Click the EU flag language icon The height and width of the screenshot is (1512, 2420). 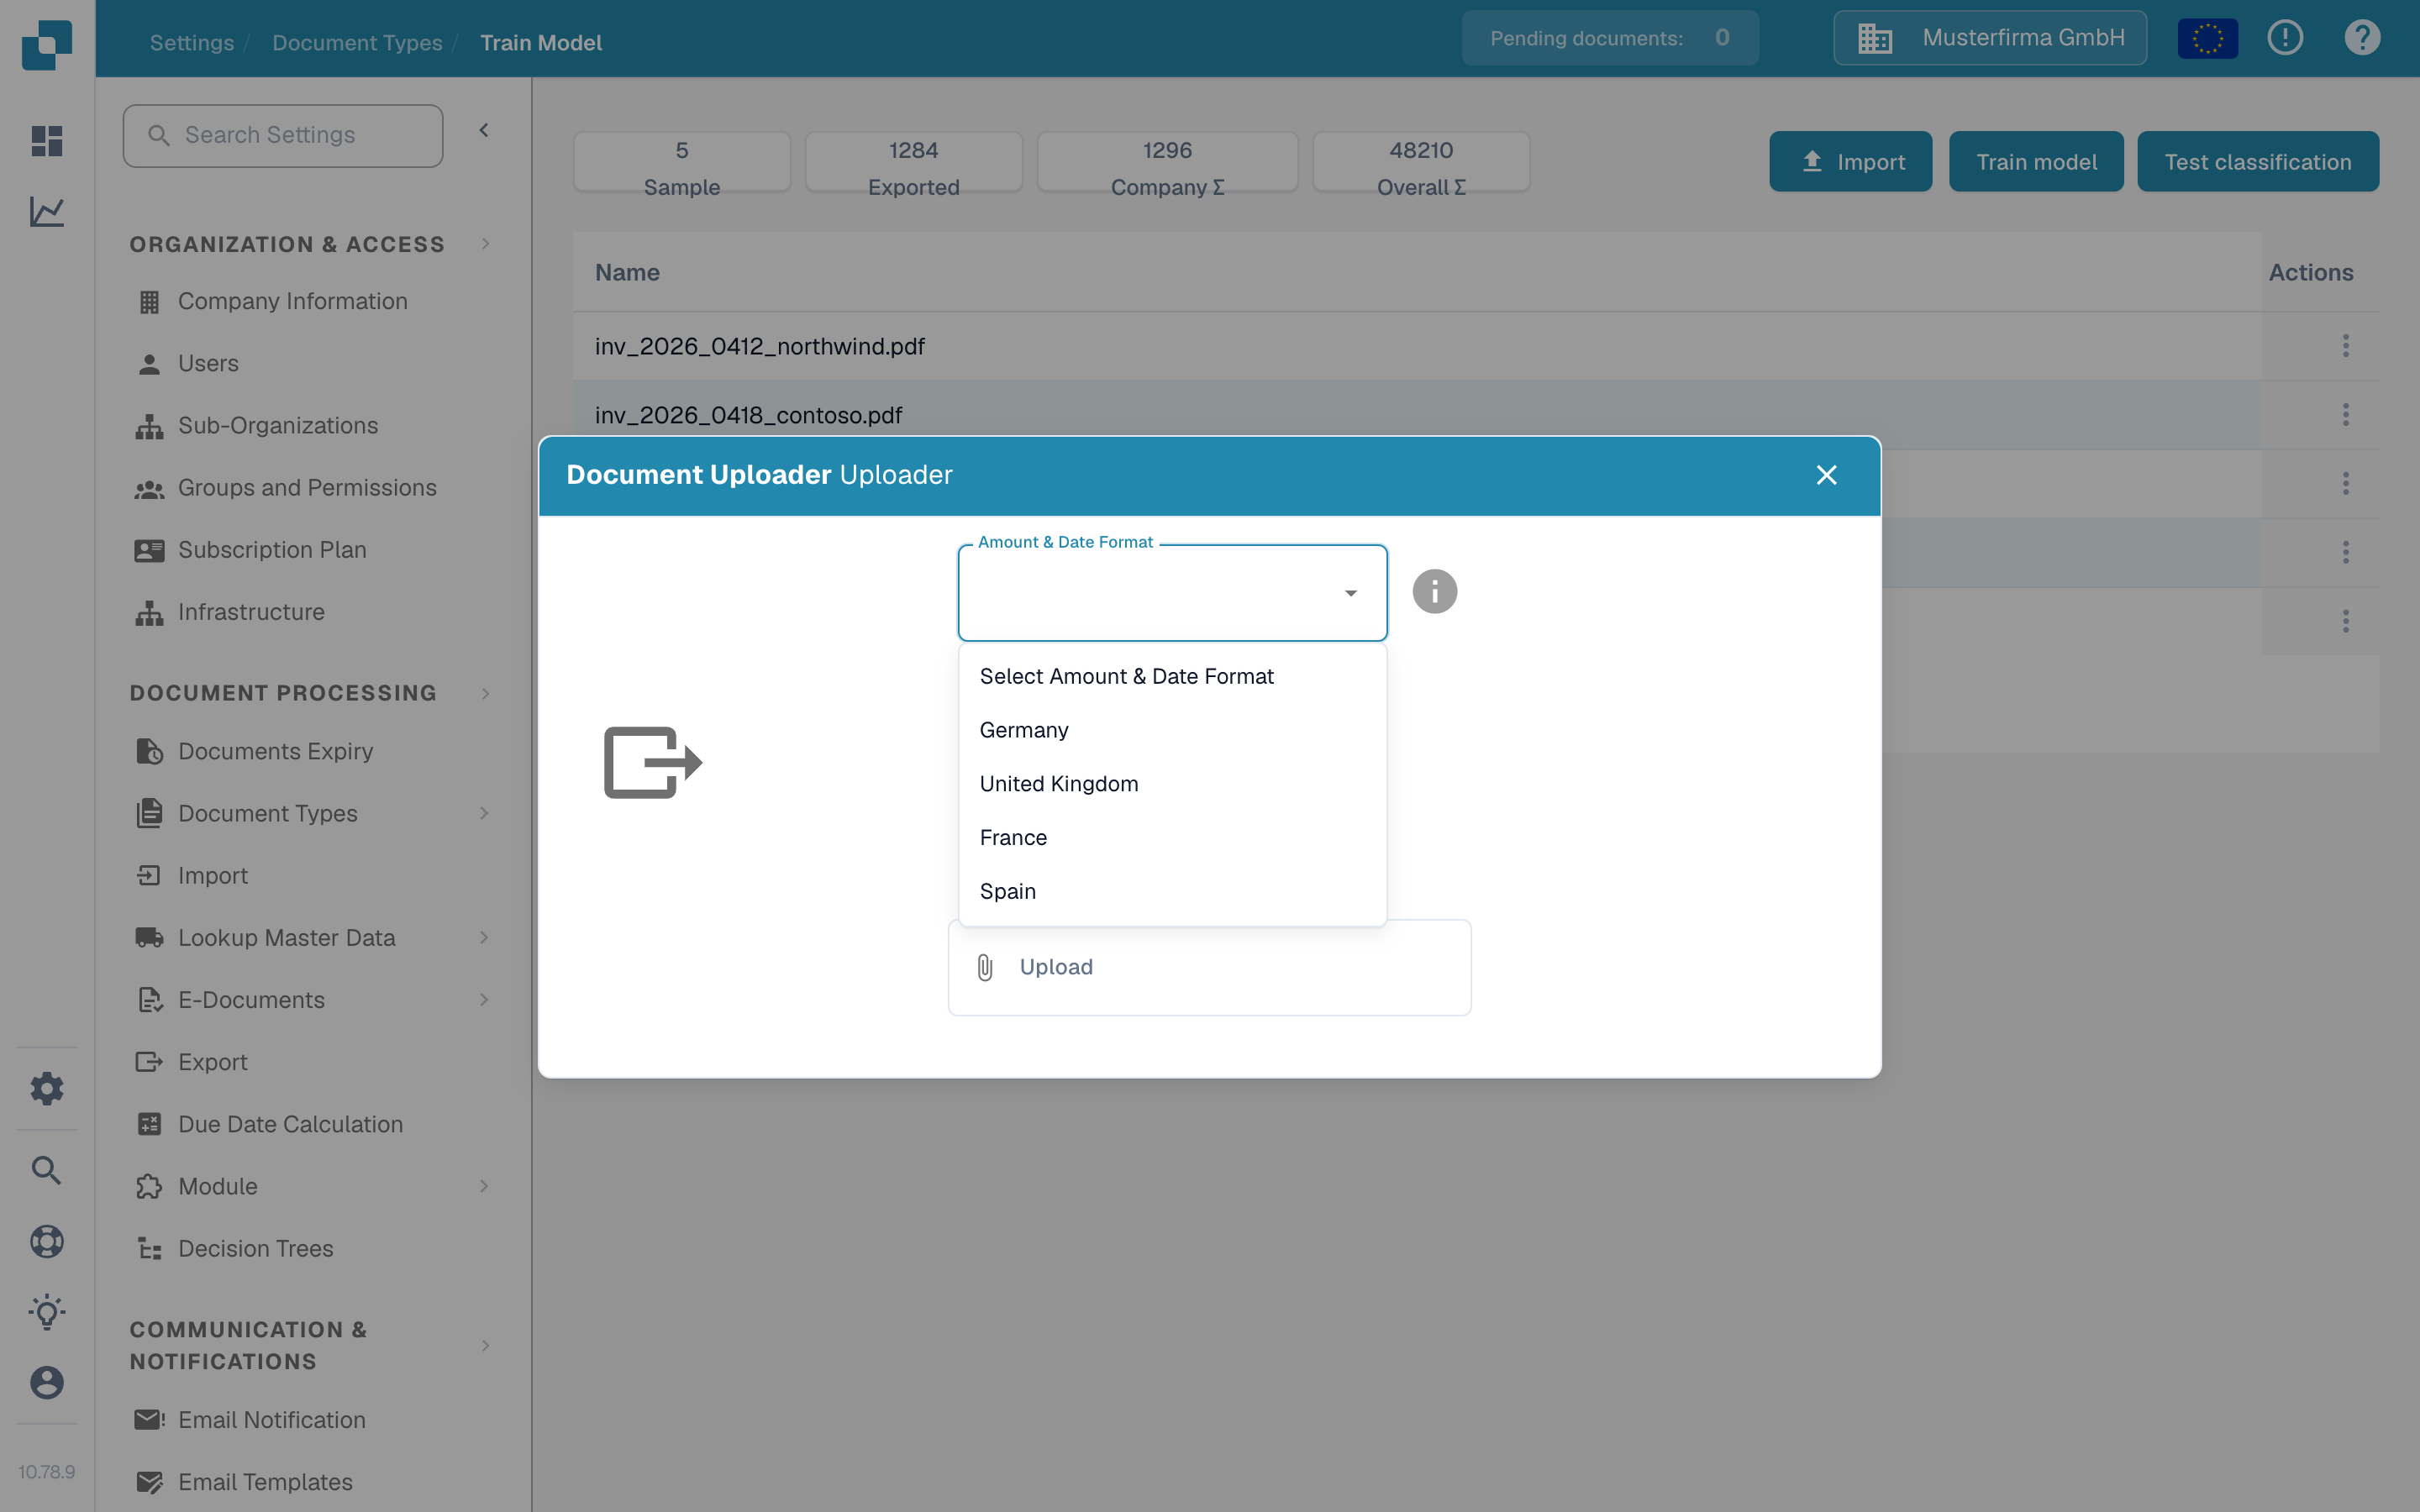coord(2207,39)
